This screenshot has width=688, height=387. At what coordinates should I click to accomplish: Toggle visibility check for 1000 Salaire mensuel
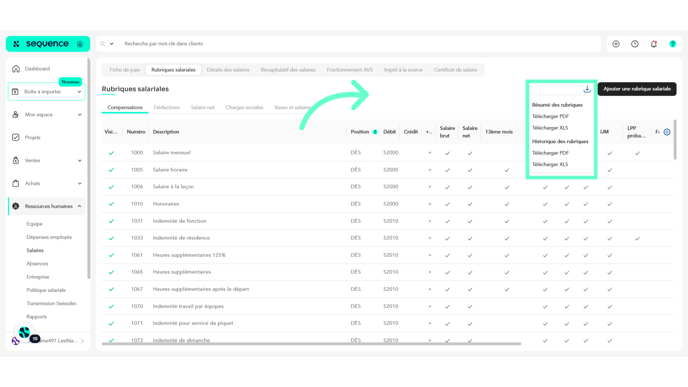(111, 153)
